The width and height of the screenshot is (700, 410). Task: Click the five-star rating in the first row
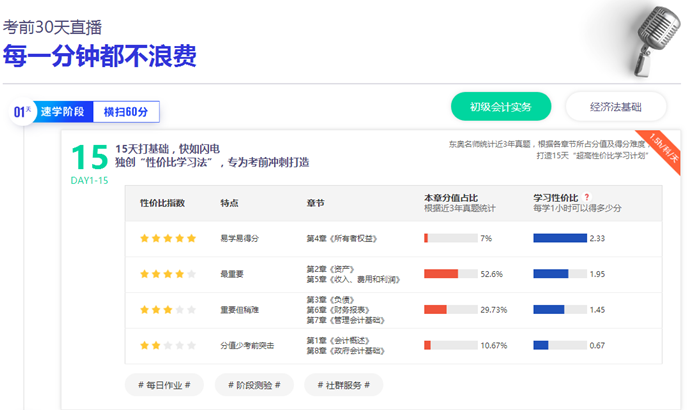167,238
